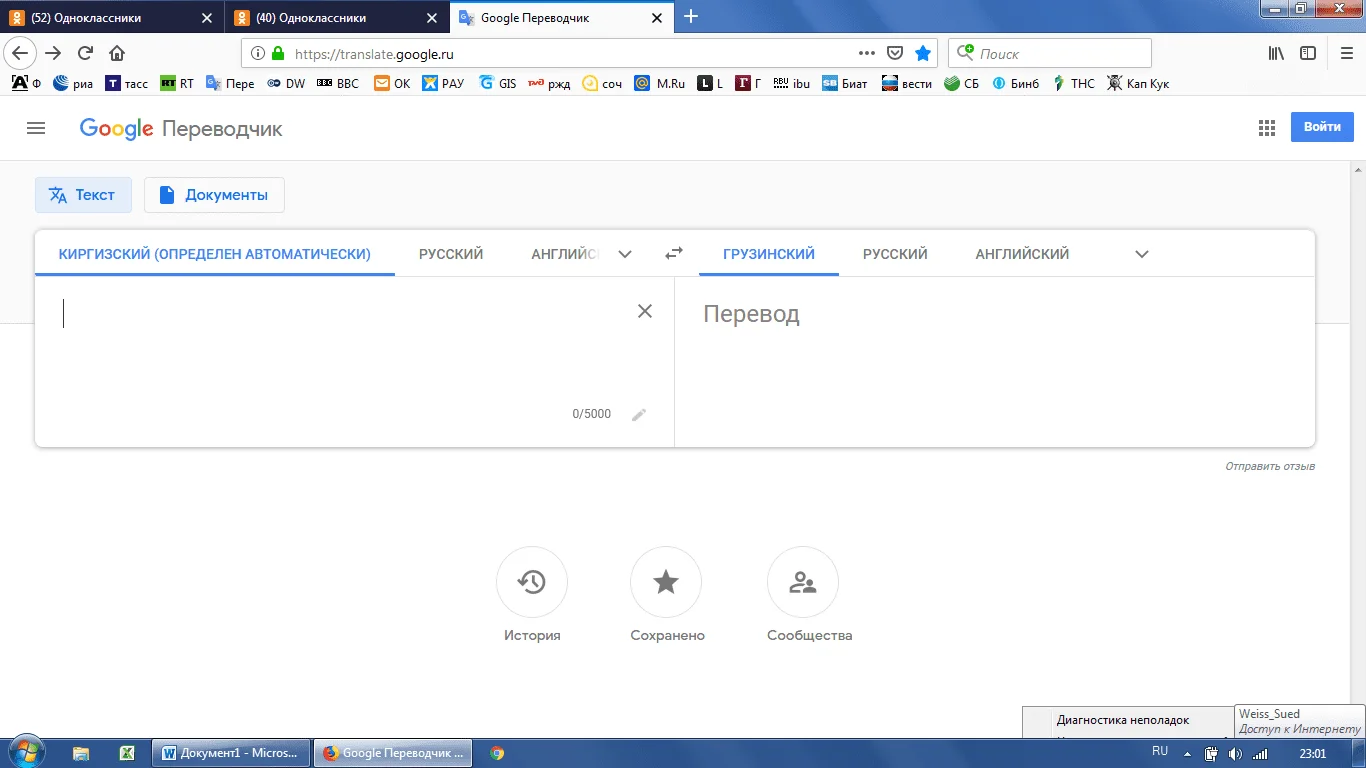Open the тасс bookmark
Screen dimensions: 1366x768
pyautogui.click(x=127, y=84)
